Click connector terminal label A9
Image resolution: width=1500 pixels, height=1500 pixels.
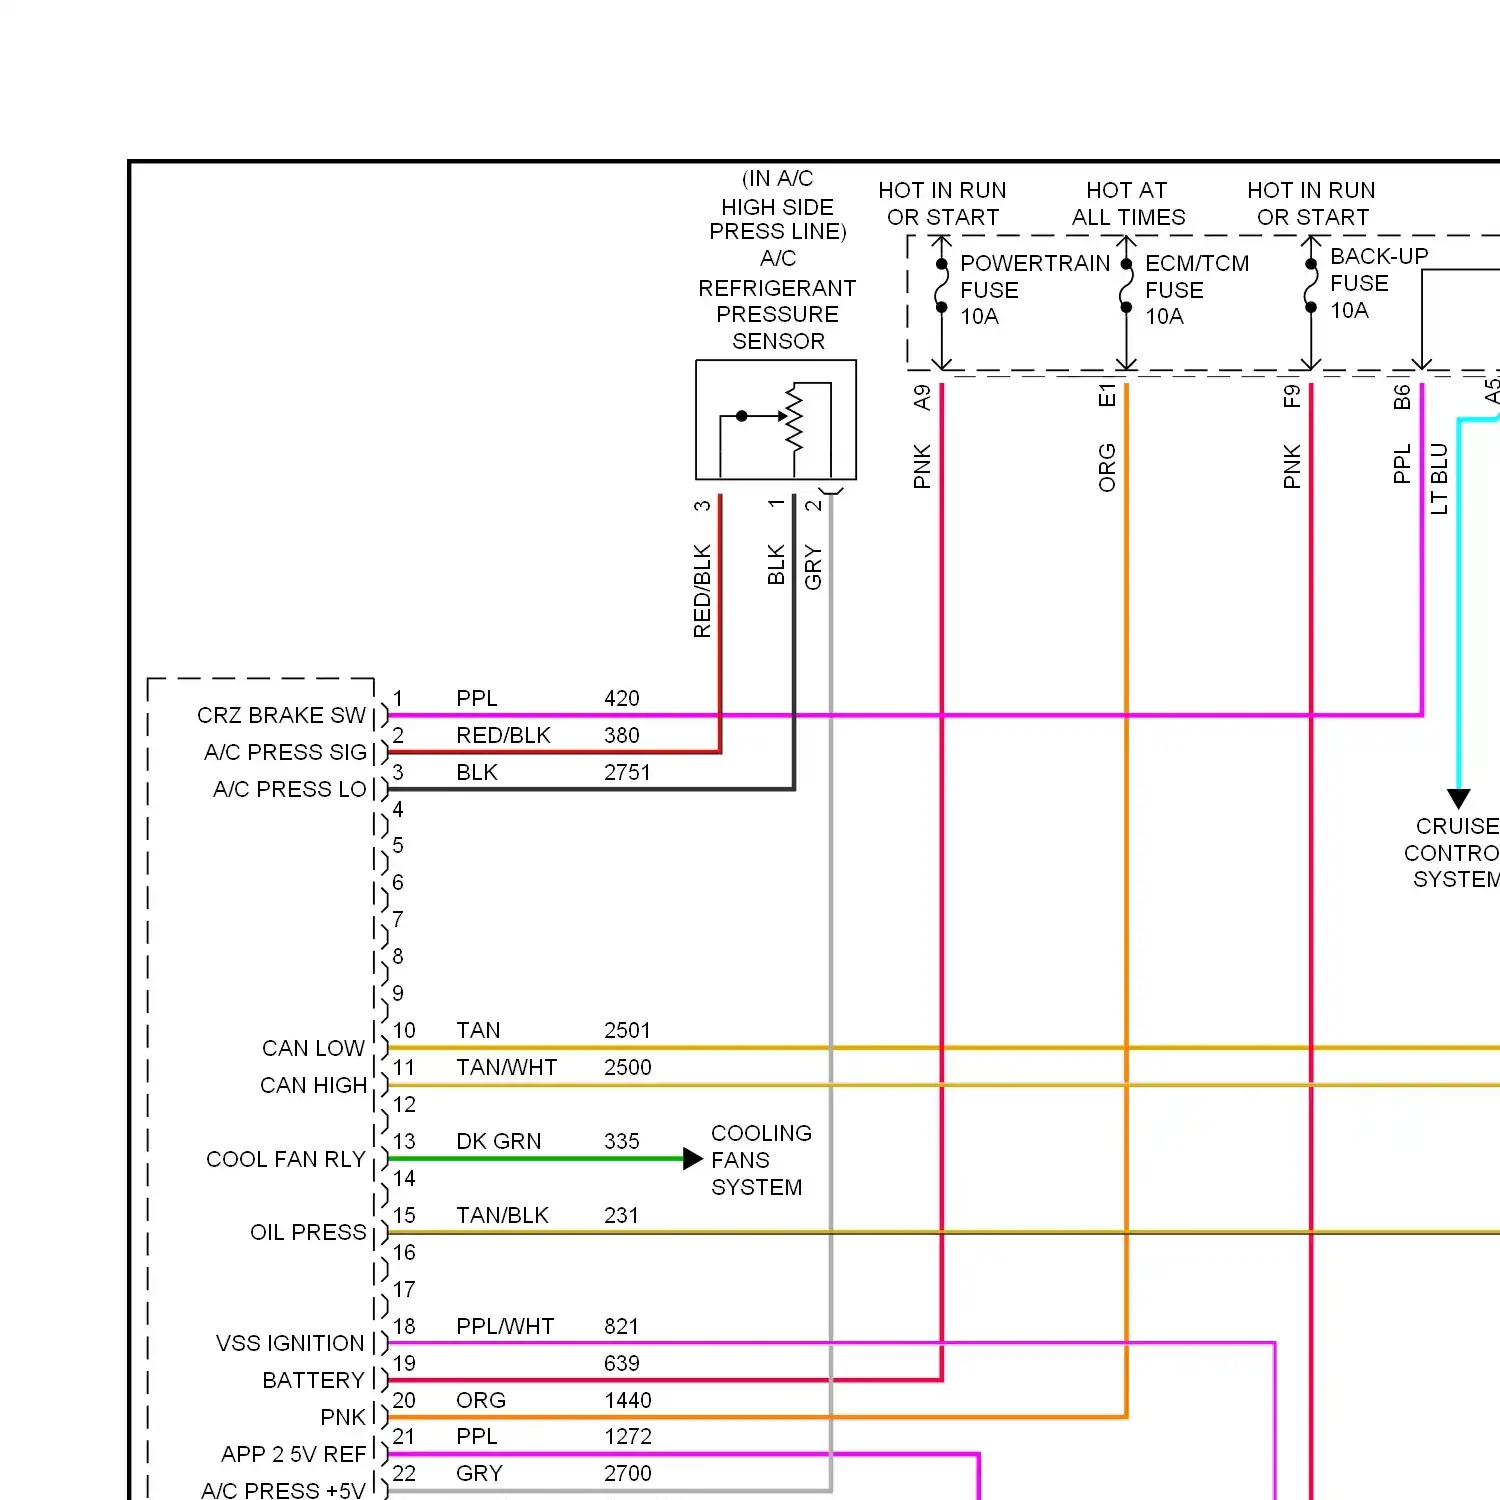pos(922,397)
